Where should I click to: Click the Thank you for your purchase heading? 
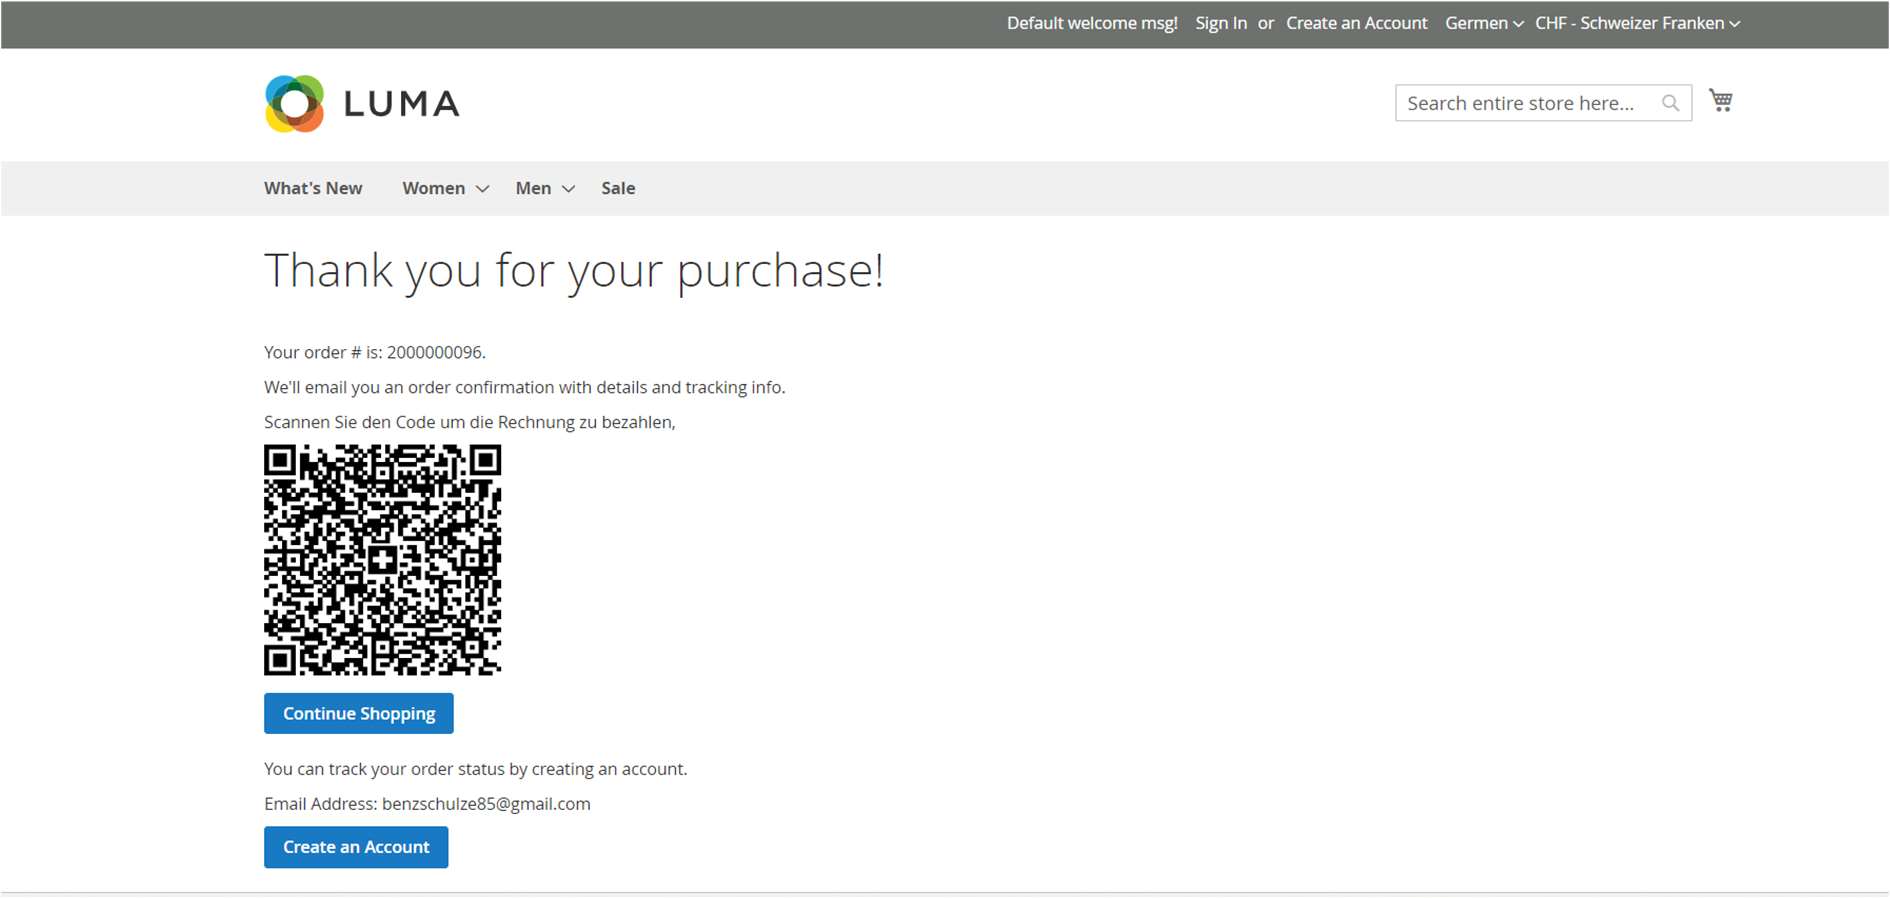pos(573,270)
